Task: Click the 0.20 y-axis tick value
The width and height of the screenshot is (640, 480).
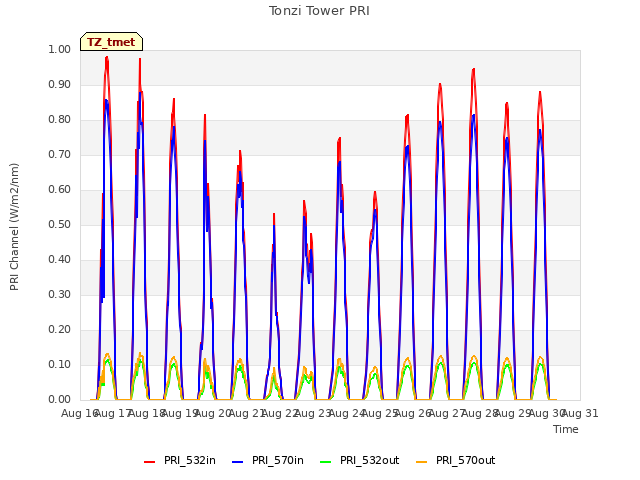Action: point(60,329)
